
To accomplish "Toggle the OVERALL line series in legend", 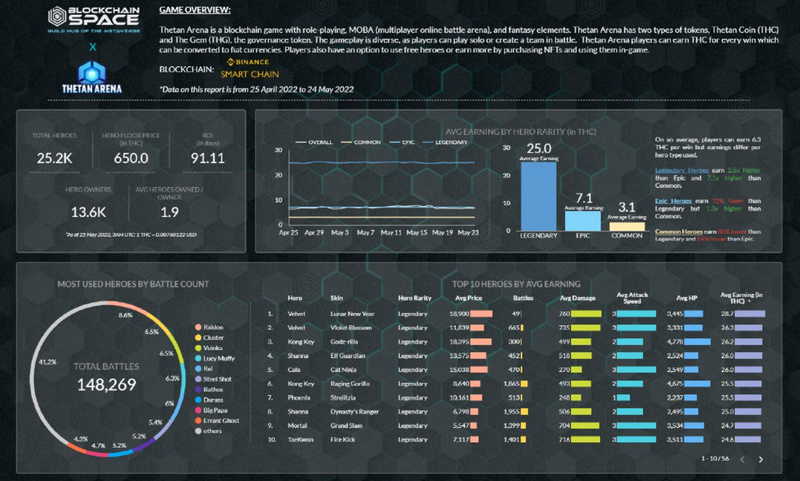I will (307, 141).
